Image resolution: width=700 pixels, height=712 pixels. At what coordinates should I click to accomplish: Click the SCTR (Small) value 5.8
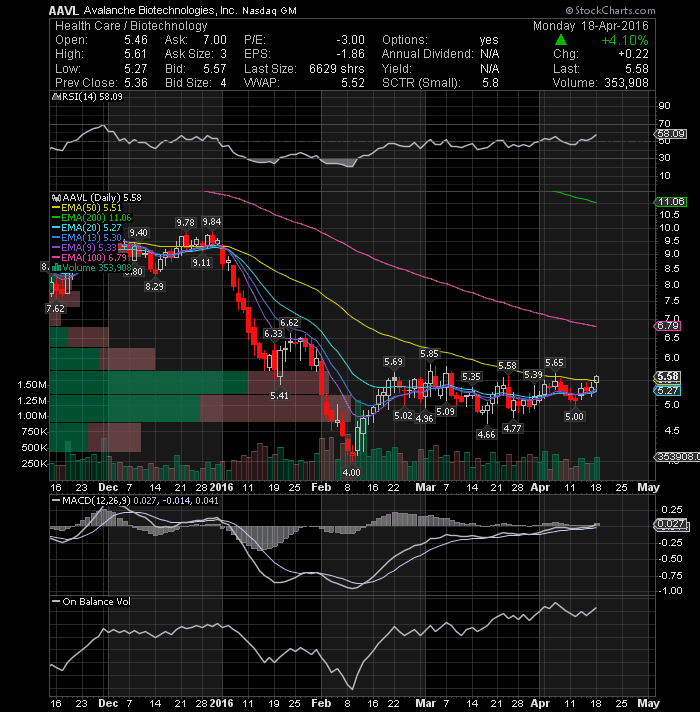(490, 83)
